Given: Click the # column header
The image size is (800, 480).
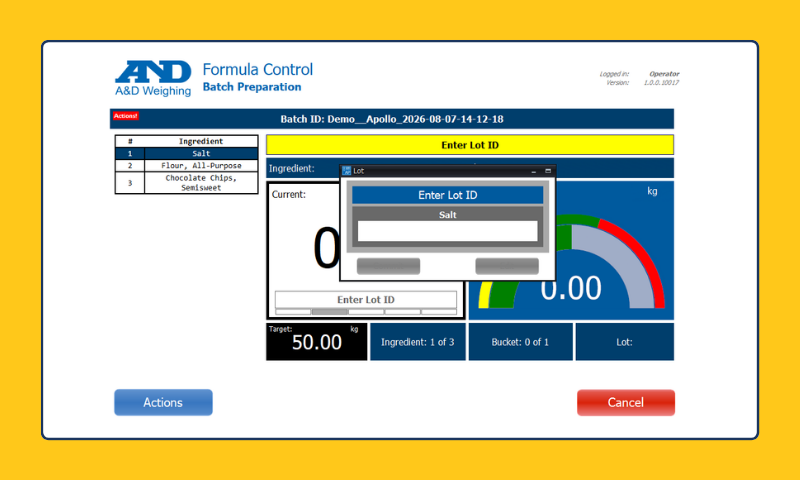Looking at the screenshot, I should pos(130,141).
